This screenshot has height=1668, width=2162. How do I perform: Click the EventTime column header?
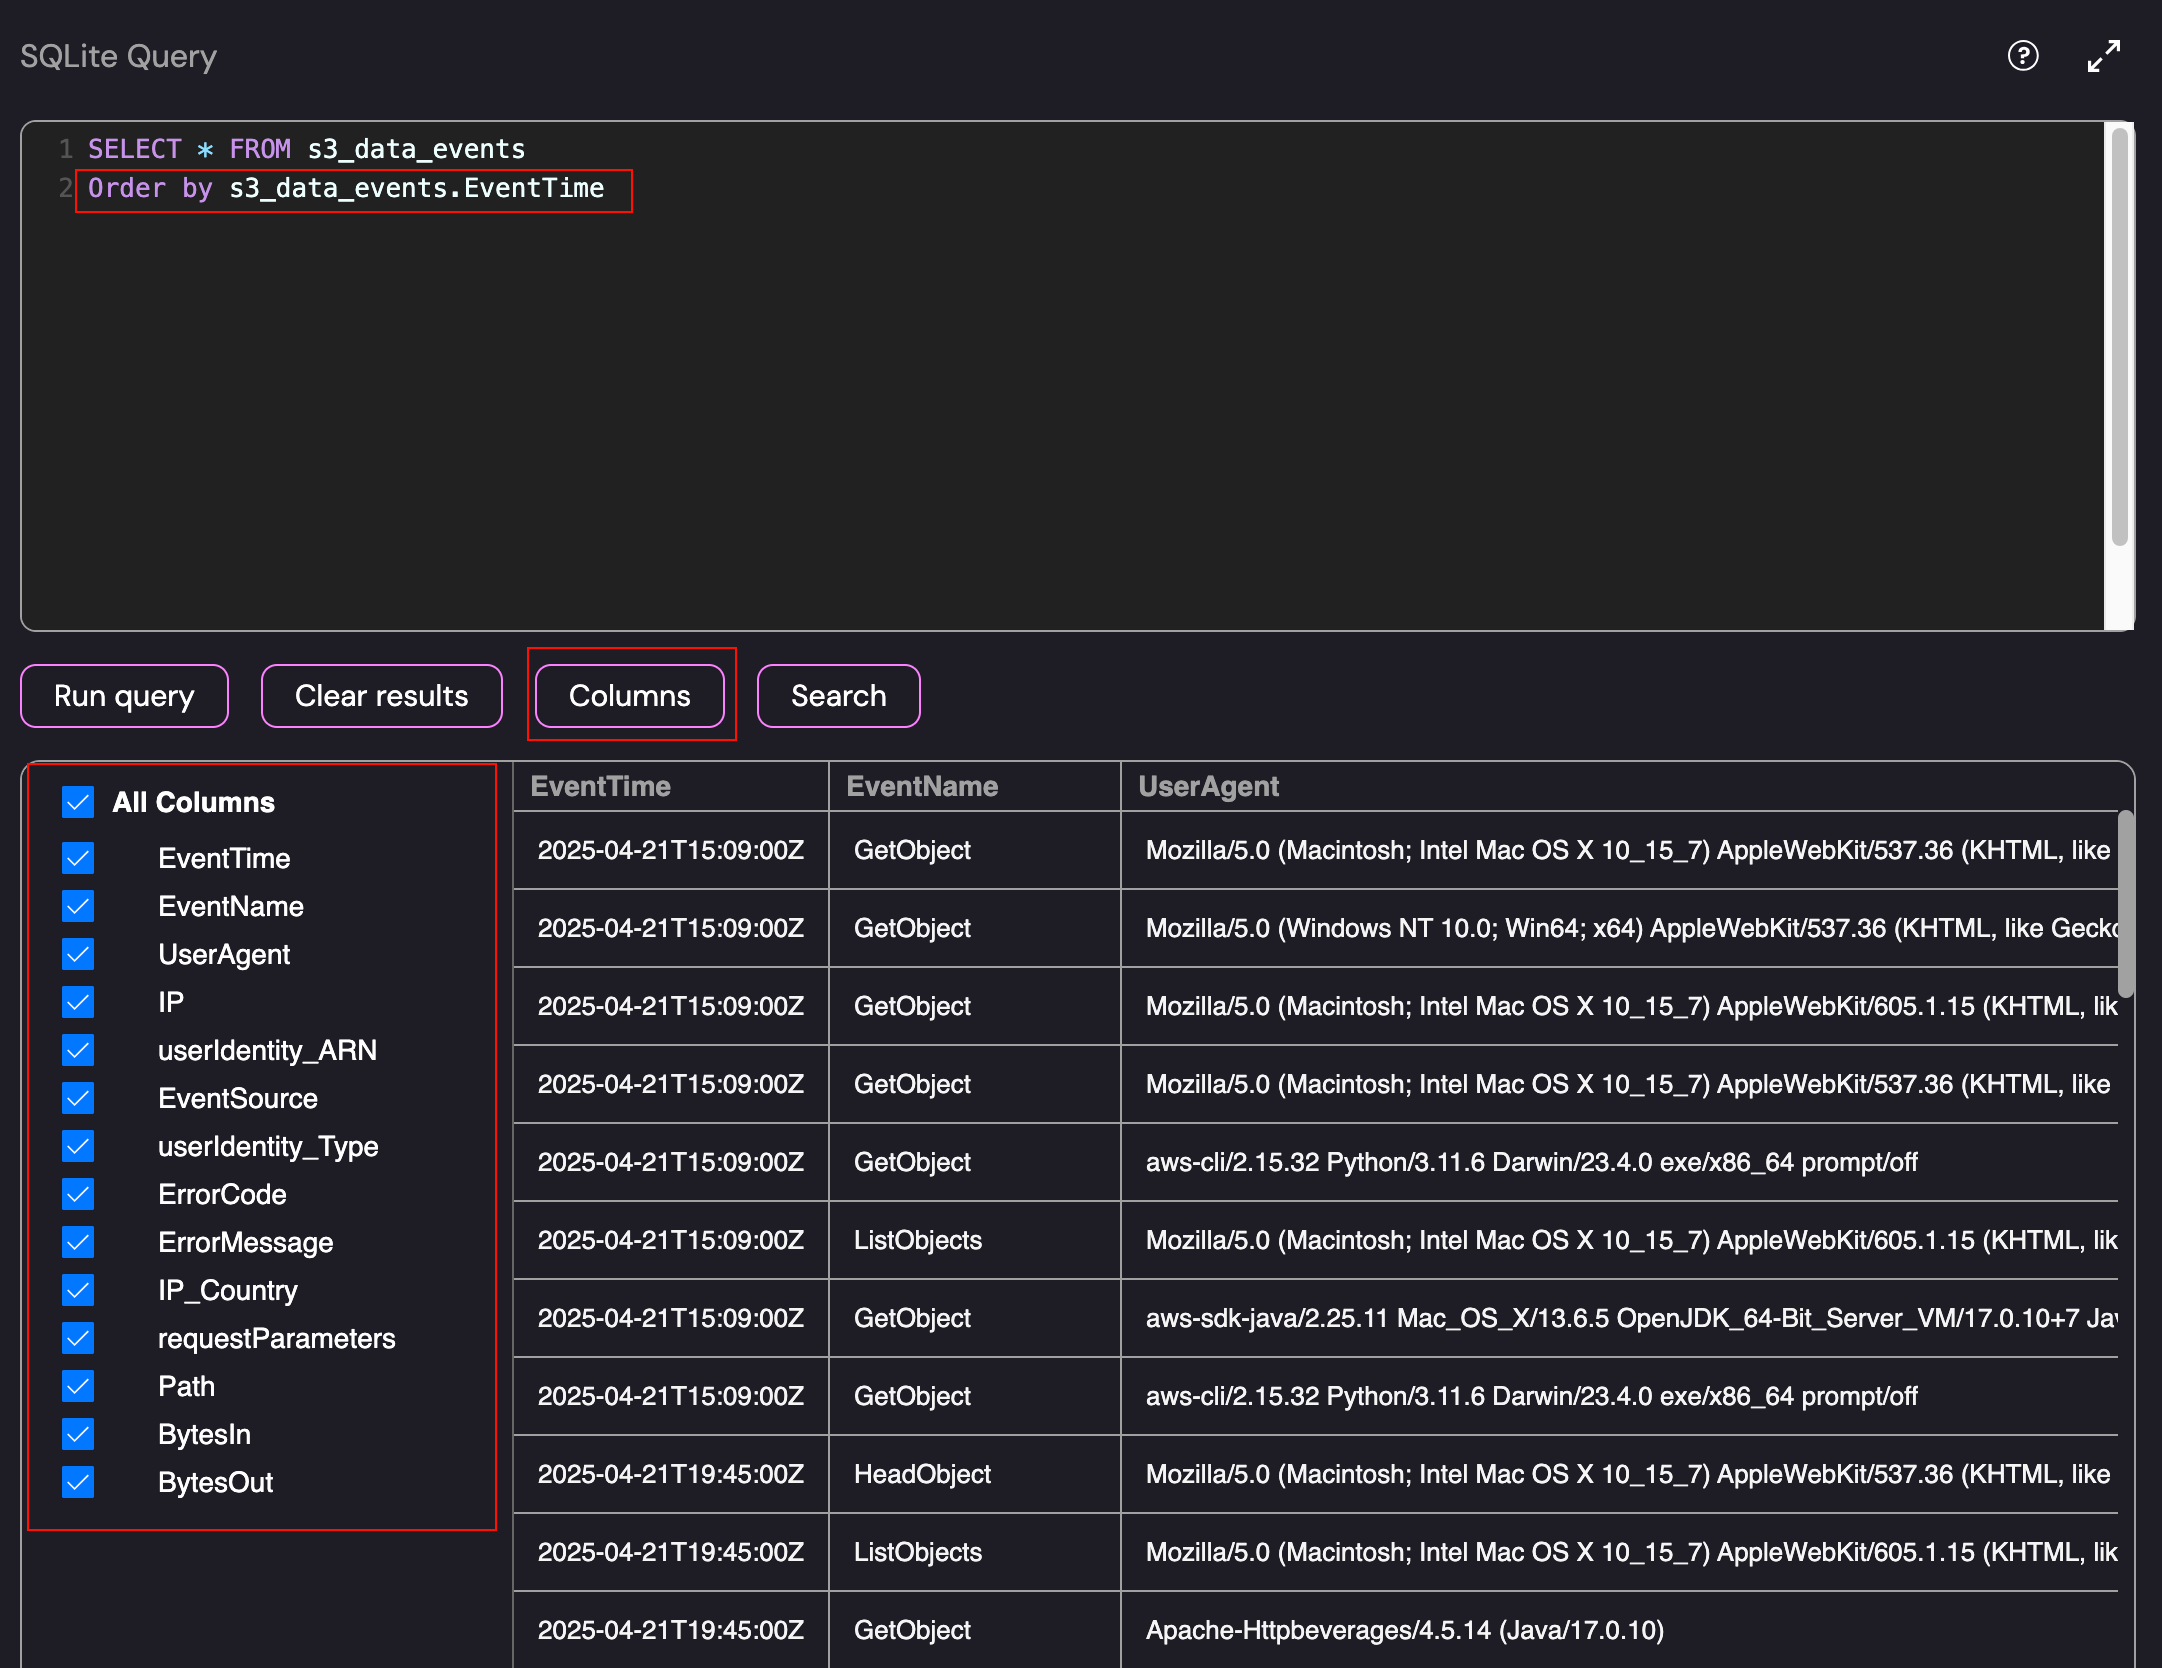coord(600,786)
